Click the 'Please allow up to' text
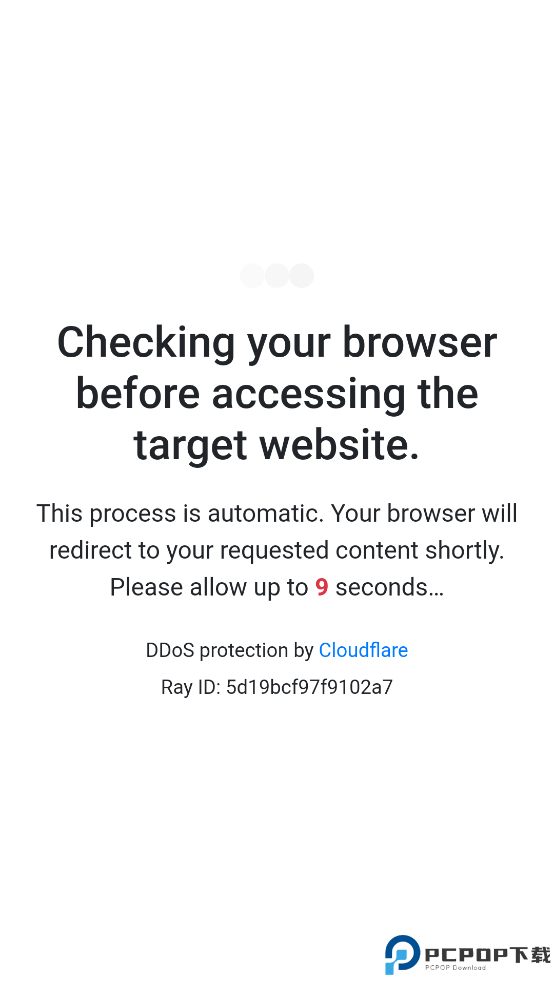 coord(209,587)
